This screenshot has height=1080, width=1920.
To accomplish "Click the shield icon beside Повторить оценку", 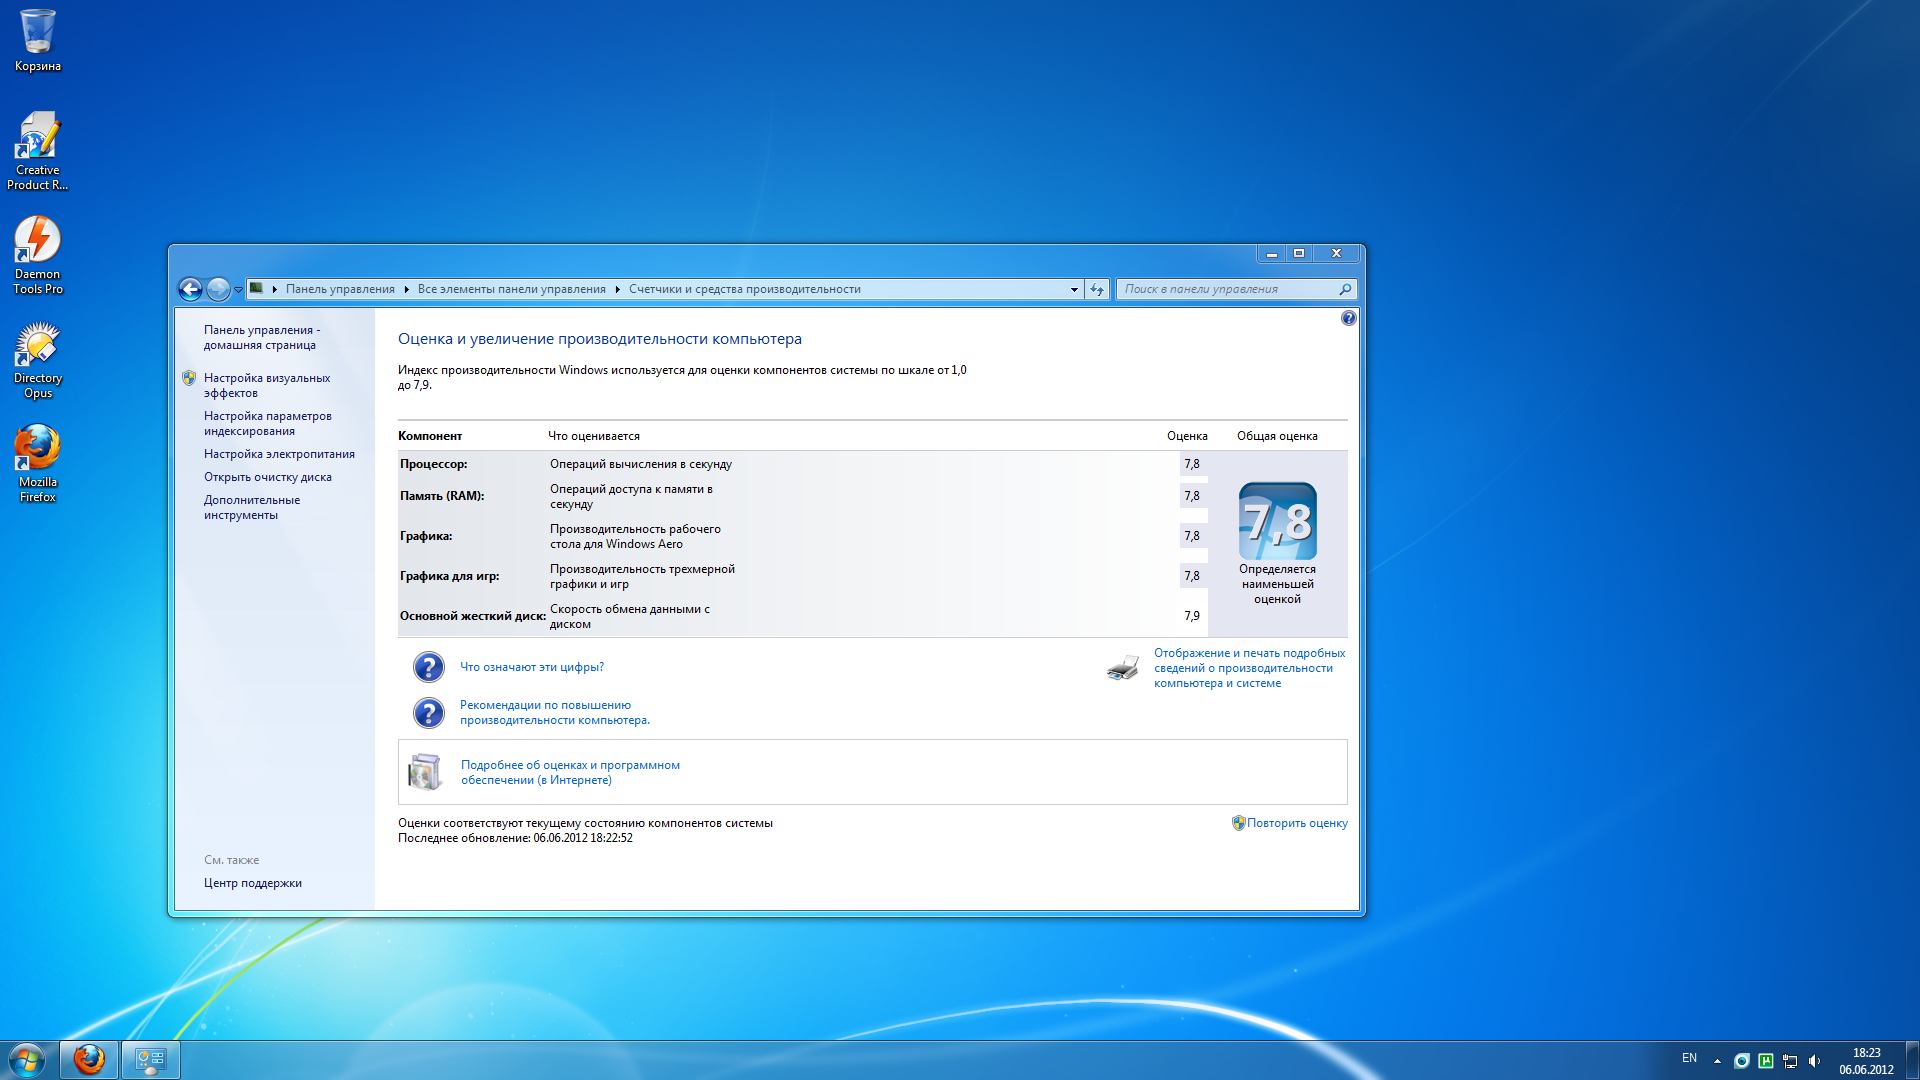I will coord(1238,823).
